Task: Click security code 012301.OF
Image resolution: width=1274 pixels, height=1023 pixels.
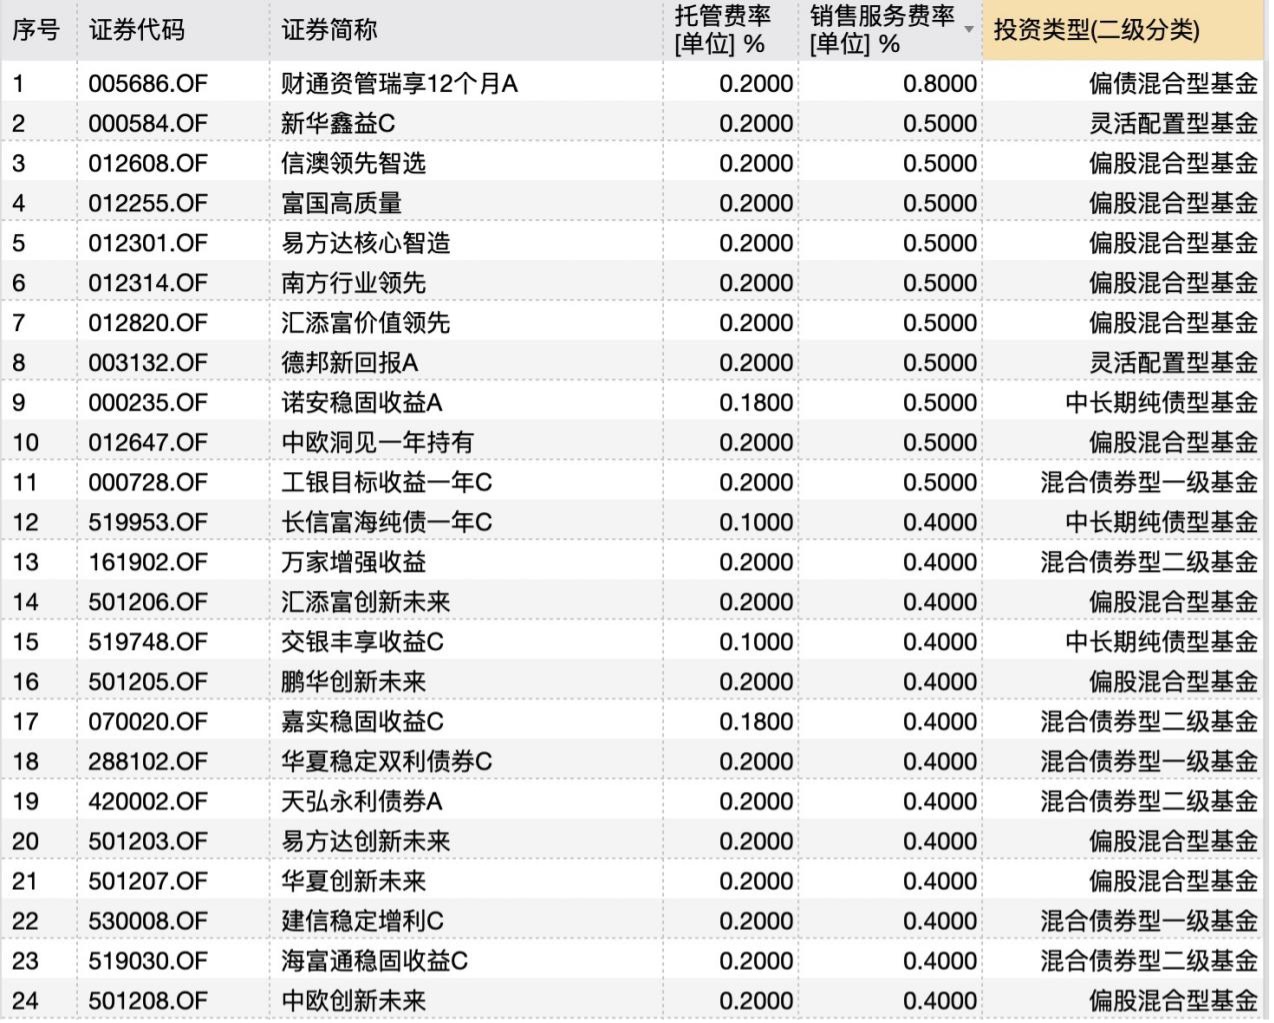Action: [148, 244]
